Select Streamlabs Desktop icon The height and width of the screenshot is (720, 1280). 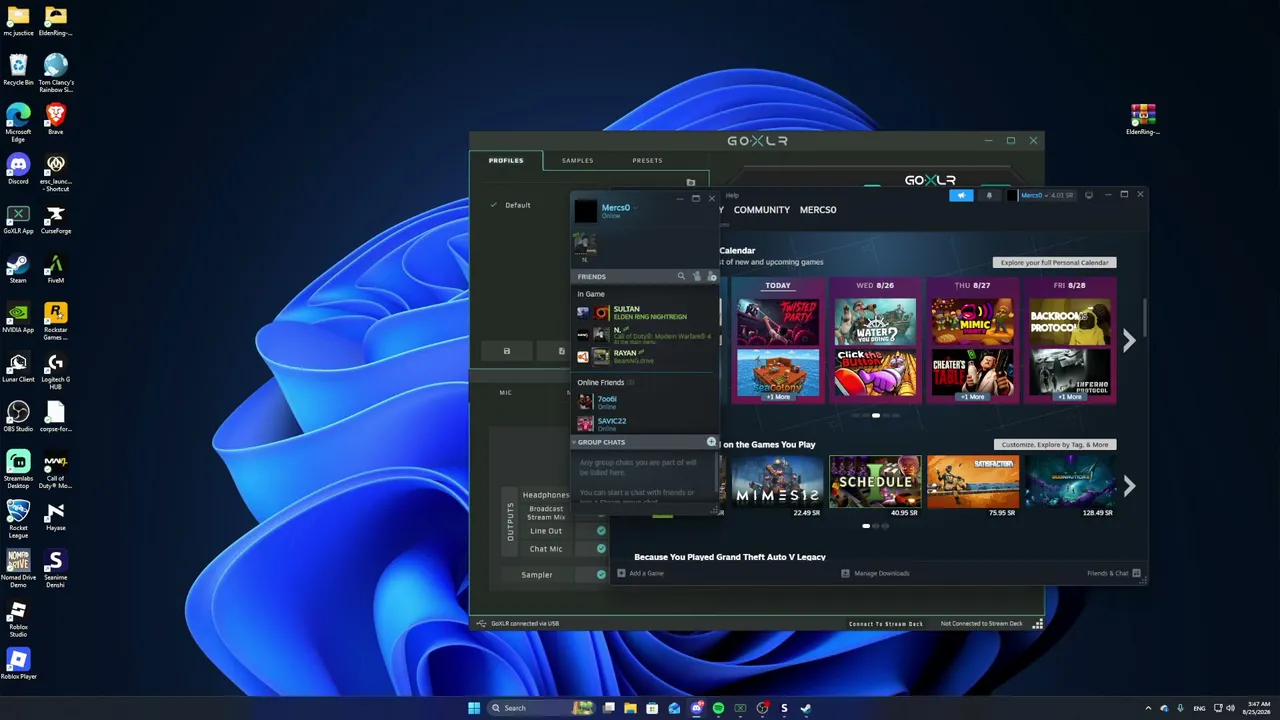click(18, 470)
